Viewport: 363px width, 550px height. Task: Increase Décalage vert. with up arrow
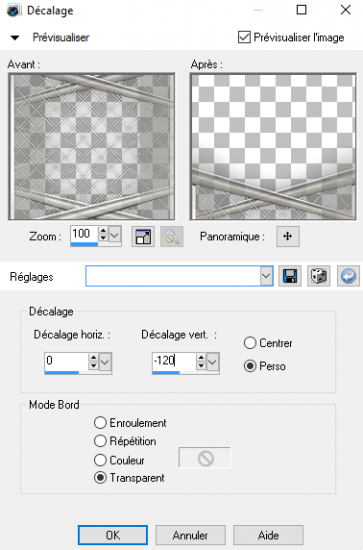[x=201, y=358]
